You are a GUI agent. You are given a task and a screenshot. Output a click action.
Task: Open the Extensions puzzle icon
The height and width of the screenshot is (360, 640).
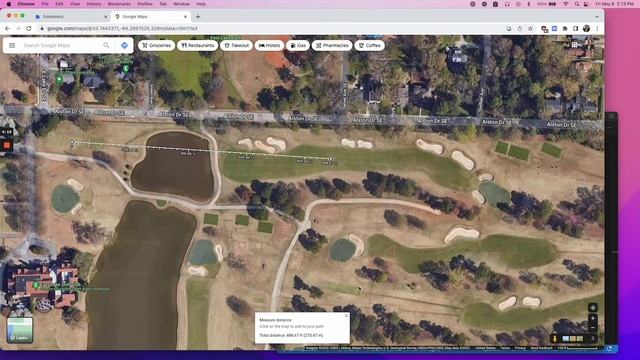point(565,29)
